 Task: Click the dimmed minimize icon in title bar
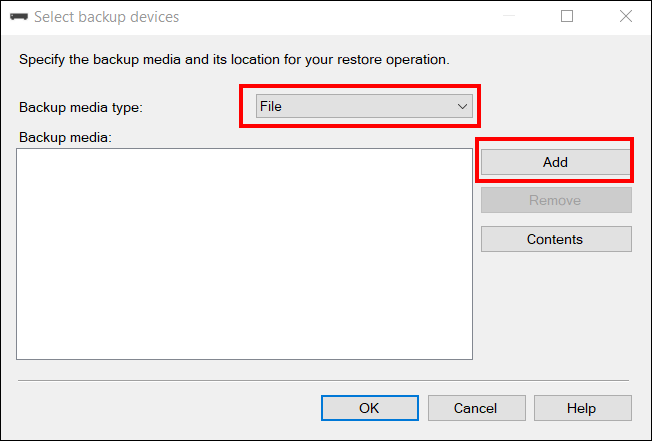[509, 17]
